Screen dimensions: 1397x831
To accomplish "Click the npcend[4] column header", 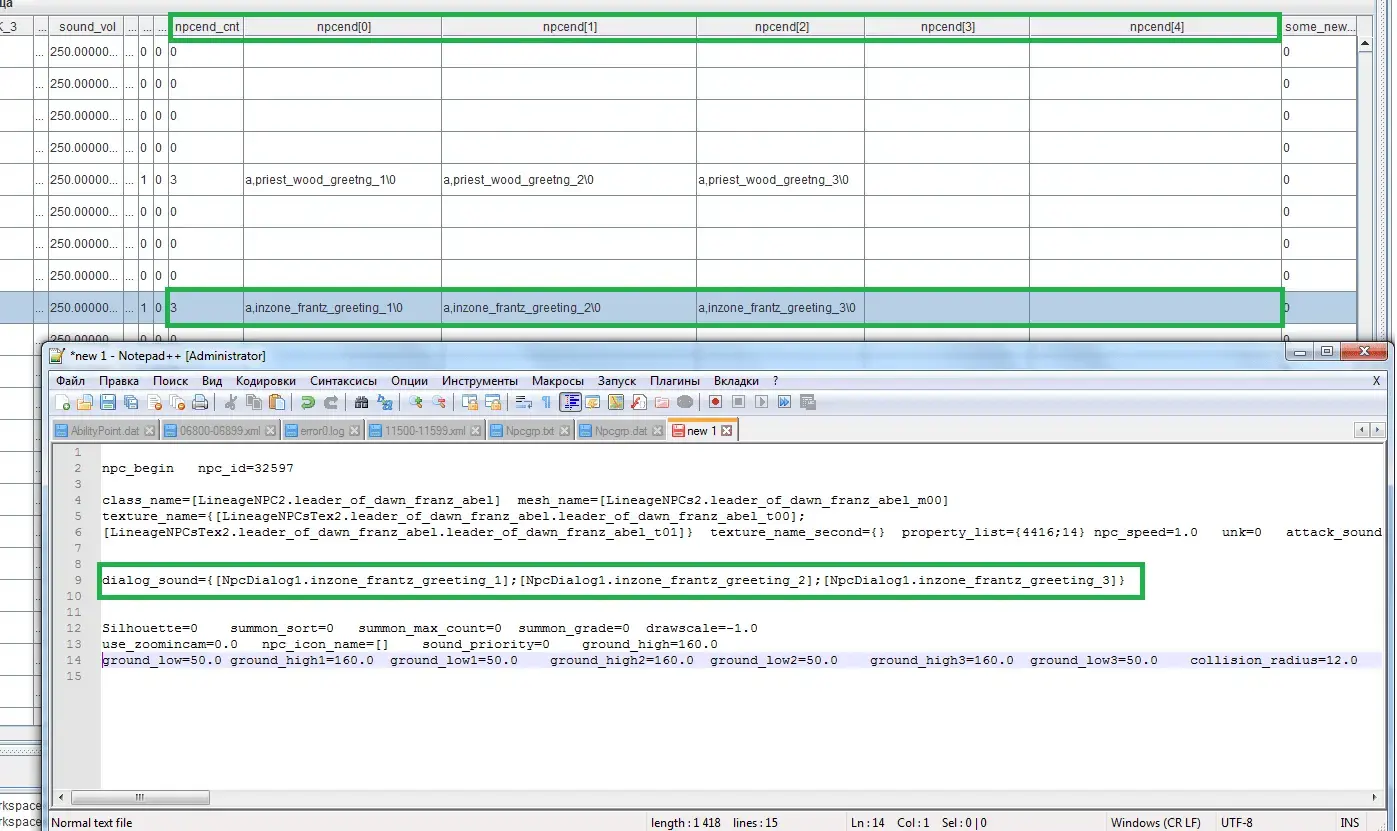I will pos(1155,27).
